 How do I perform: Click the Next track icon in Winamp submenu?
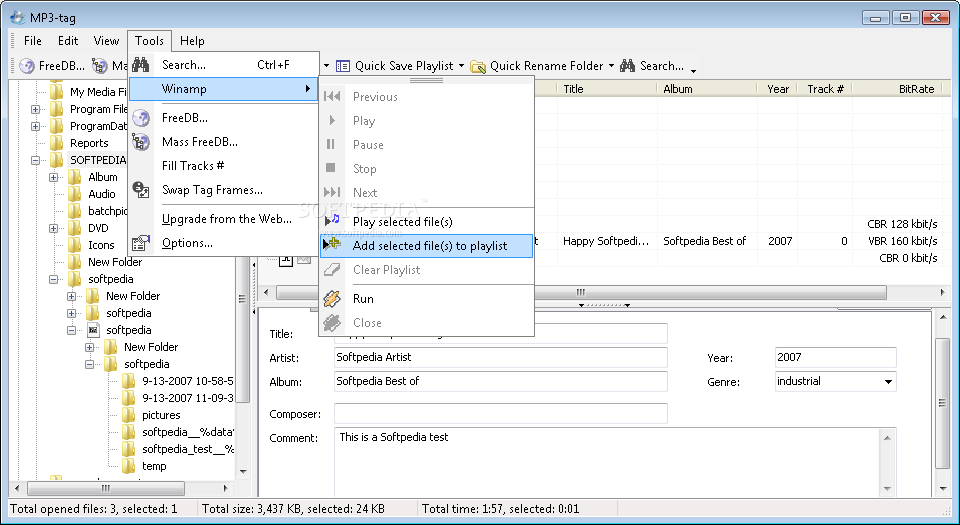(332, 192)
